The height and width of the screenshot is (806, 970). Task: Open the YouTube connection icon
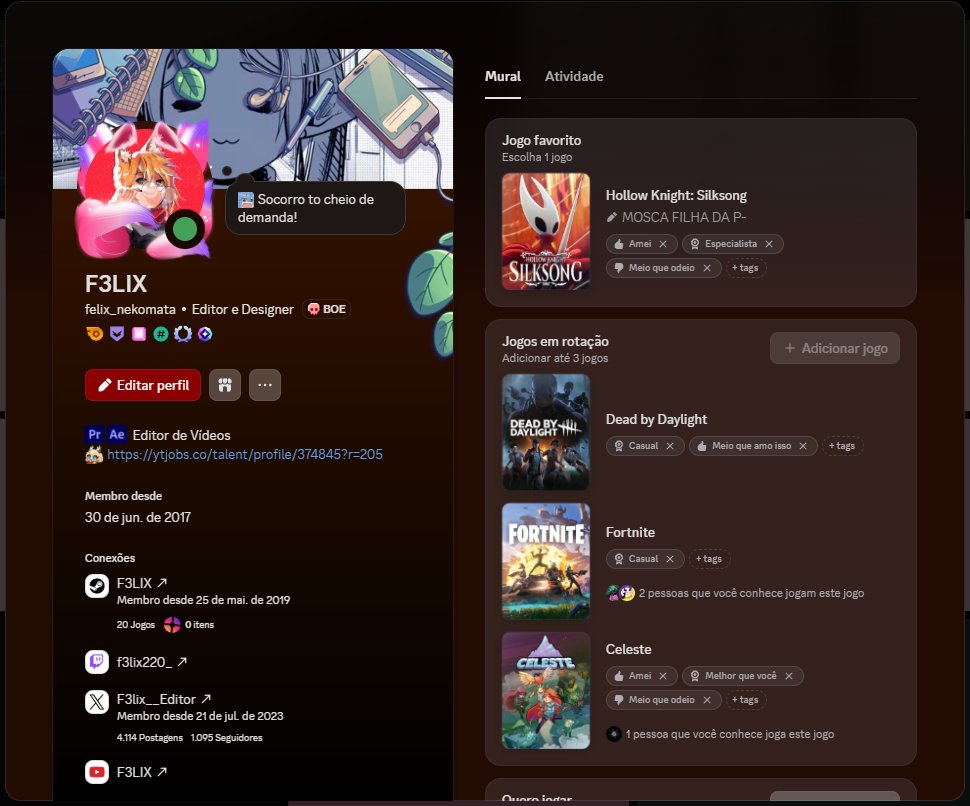point(97,772)
